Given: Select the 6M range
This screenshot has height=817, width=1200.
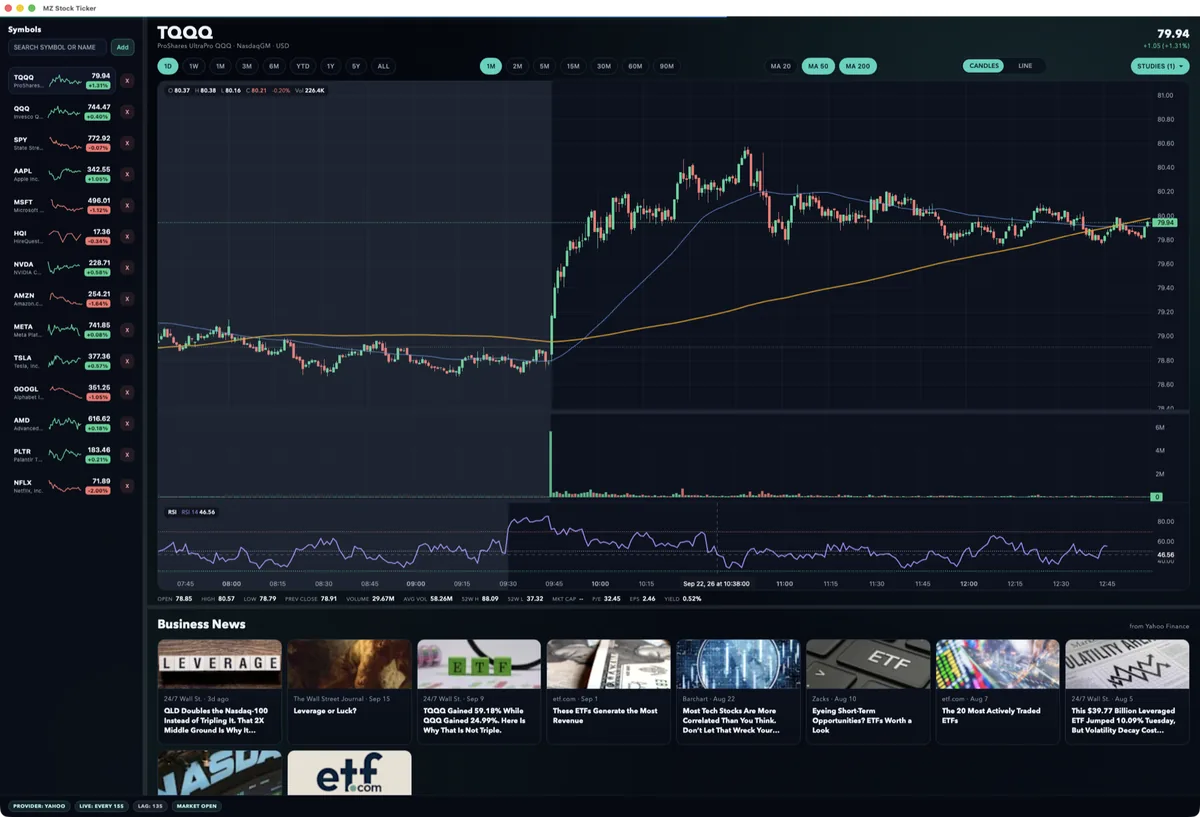Looking at the screenshot, I should [x=274, y=66].
